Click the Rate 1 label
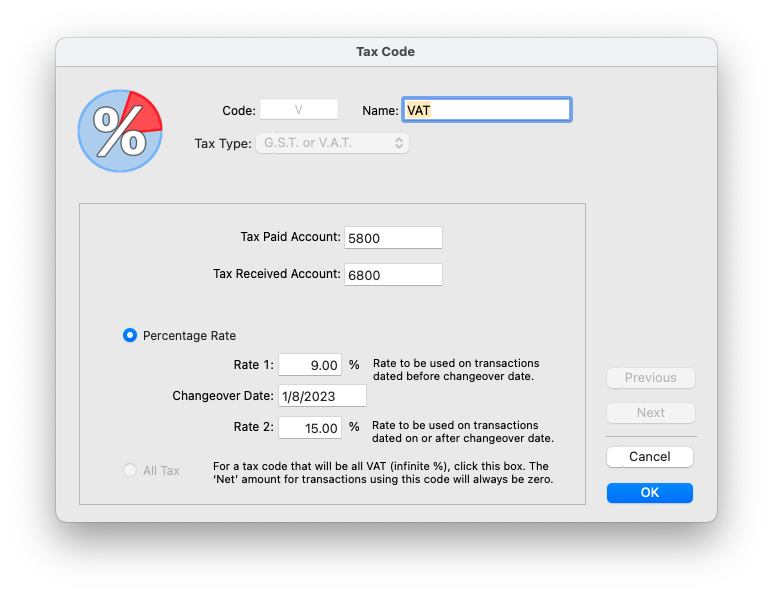 coord(253,365)
